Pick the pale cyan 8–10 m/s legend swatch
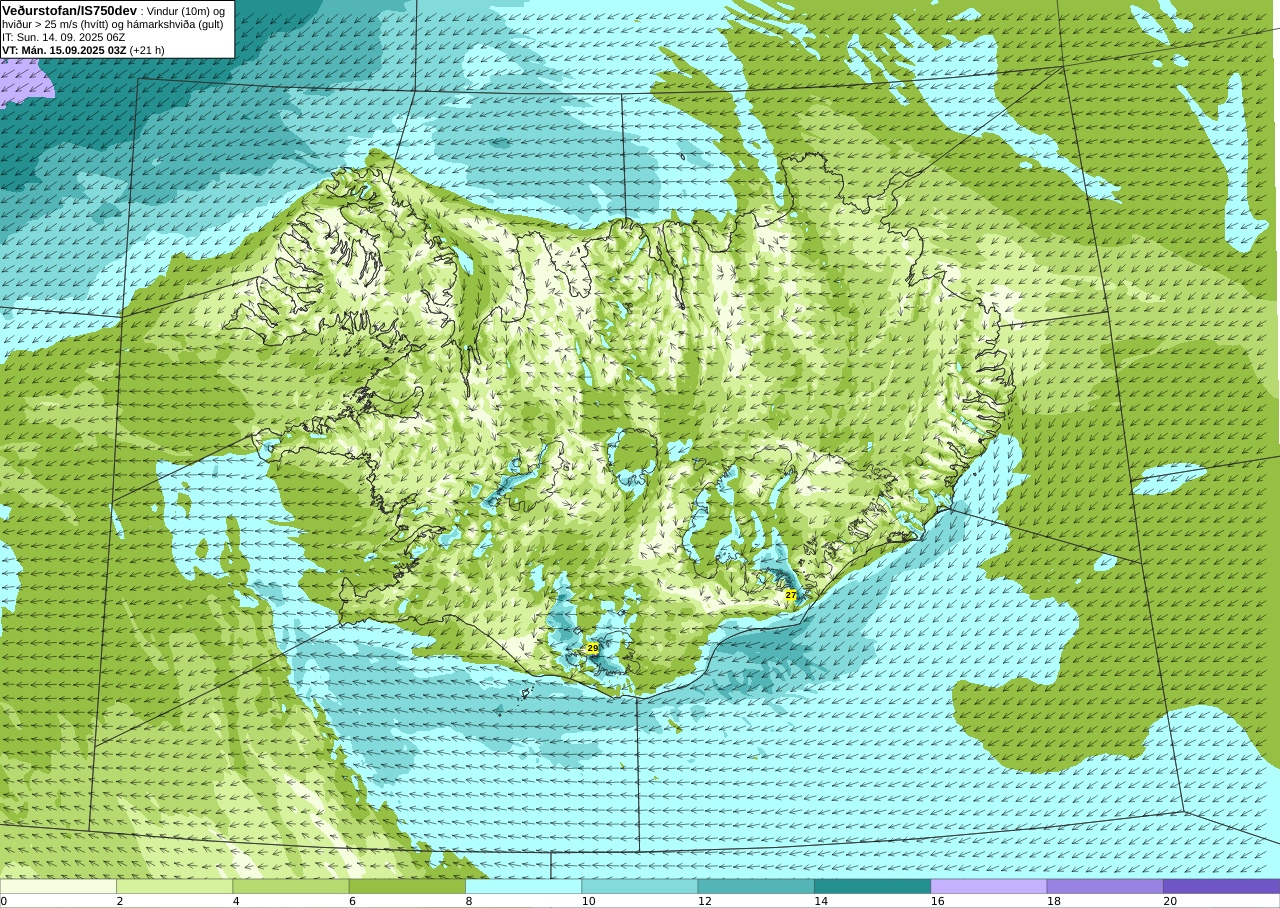 523,886
